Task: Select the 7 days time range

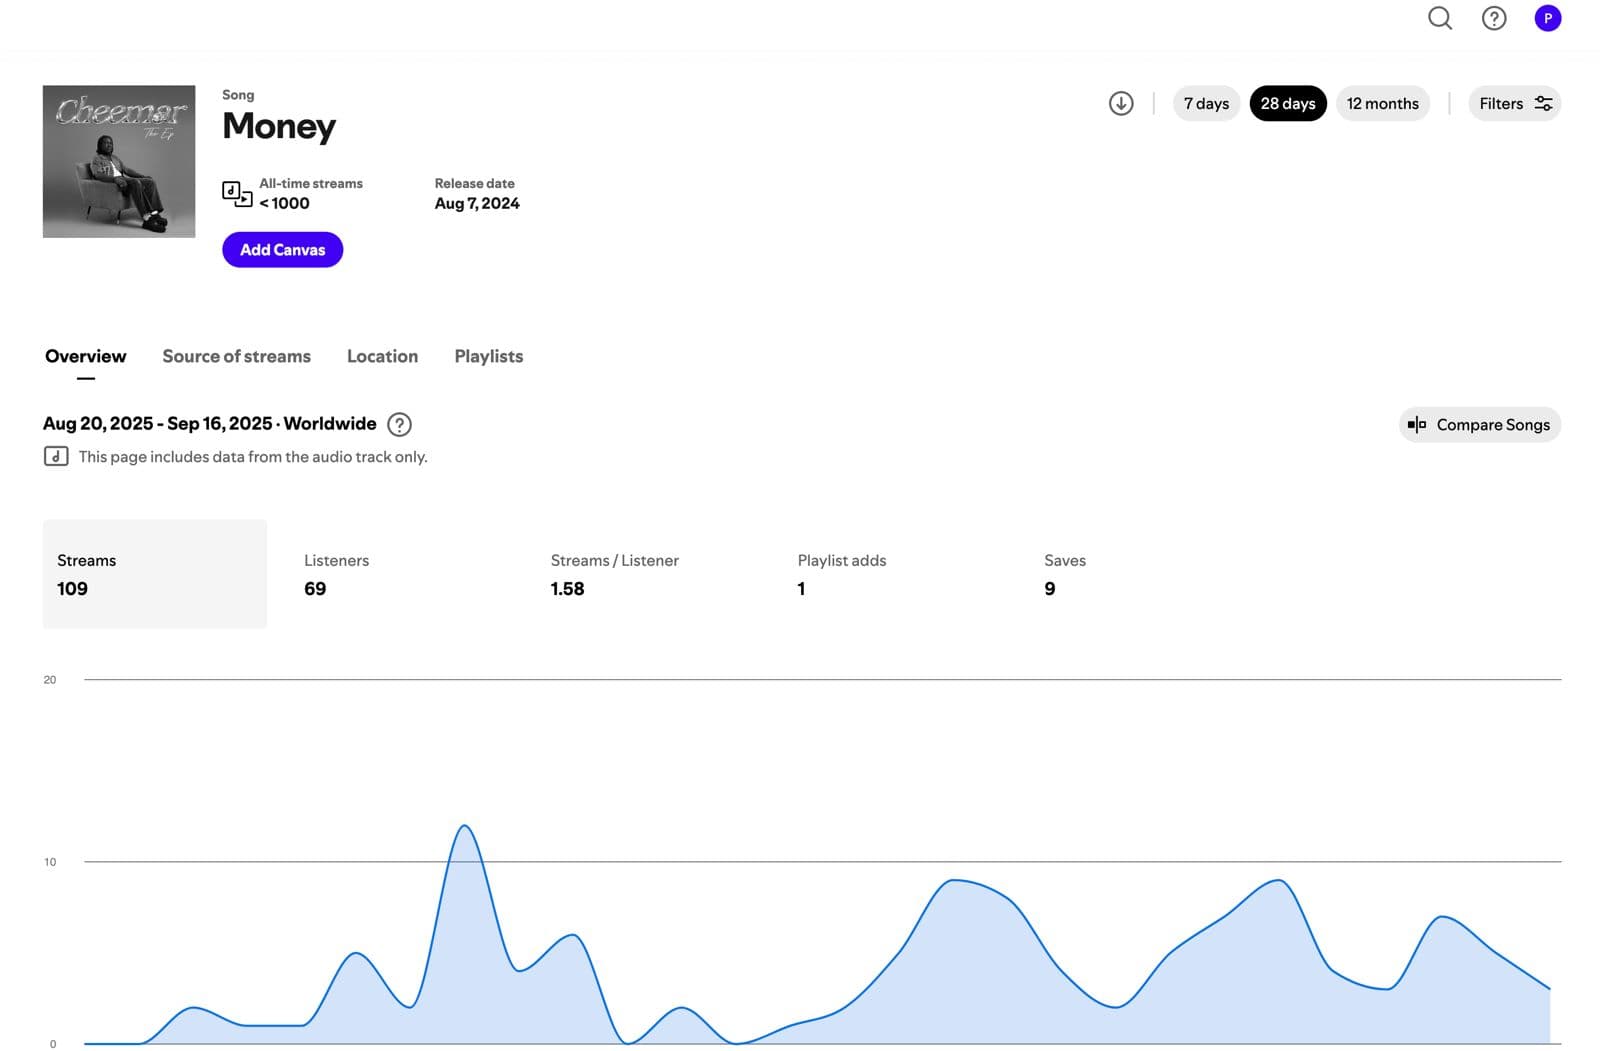Action: click(1206, 104)
